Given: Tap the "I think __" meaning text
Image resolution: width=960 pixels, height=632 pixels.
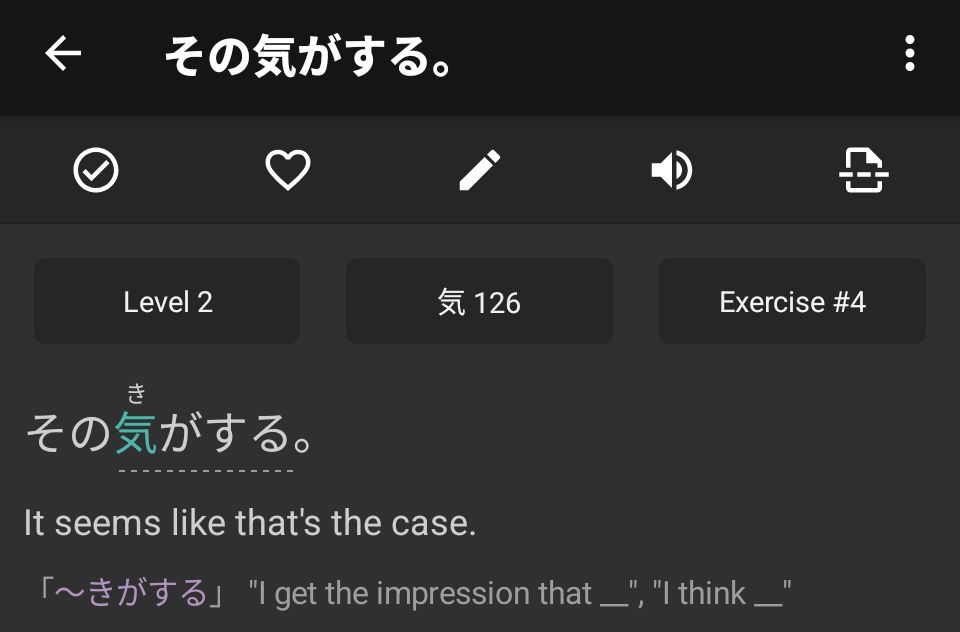Looking at the screenshot, I should (722, 594).
